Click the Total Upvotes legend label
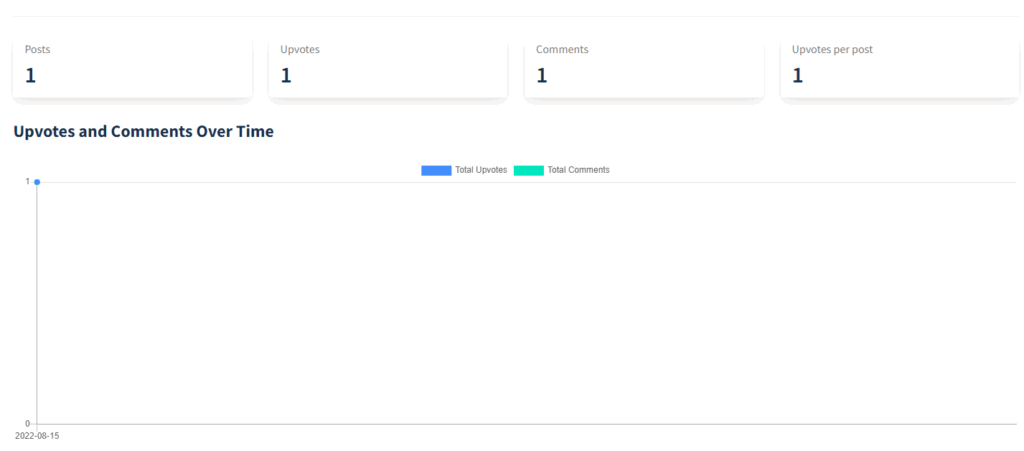Viewport: 1024px width, 451px height. [481, 170]
